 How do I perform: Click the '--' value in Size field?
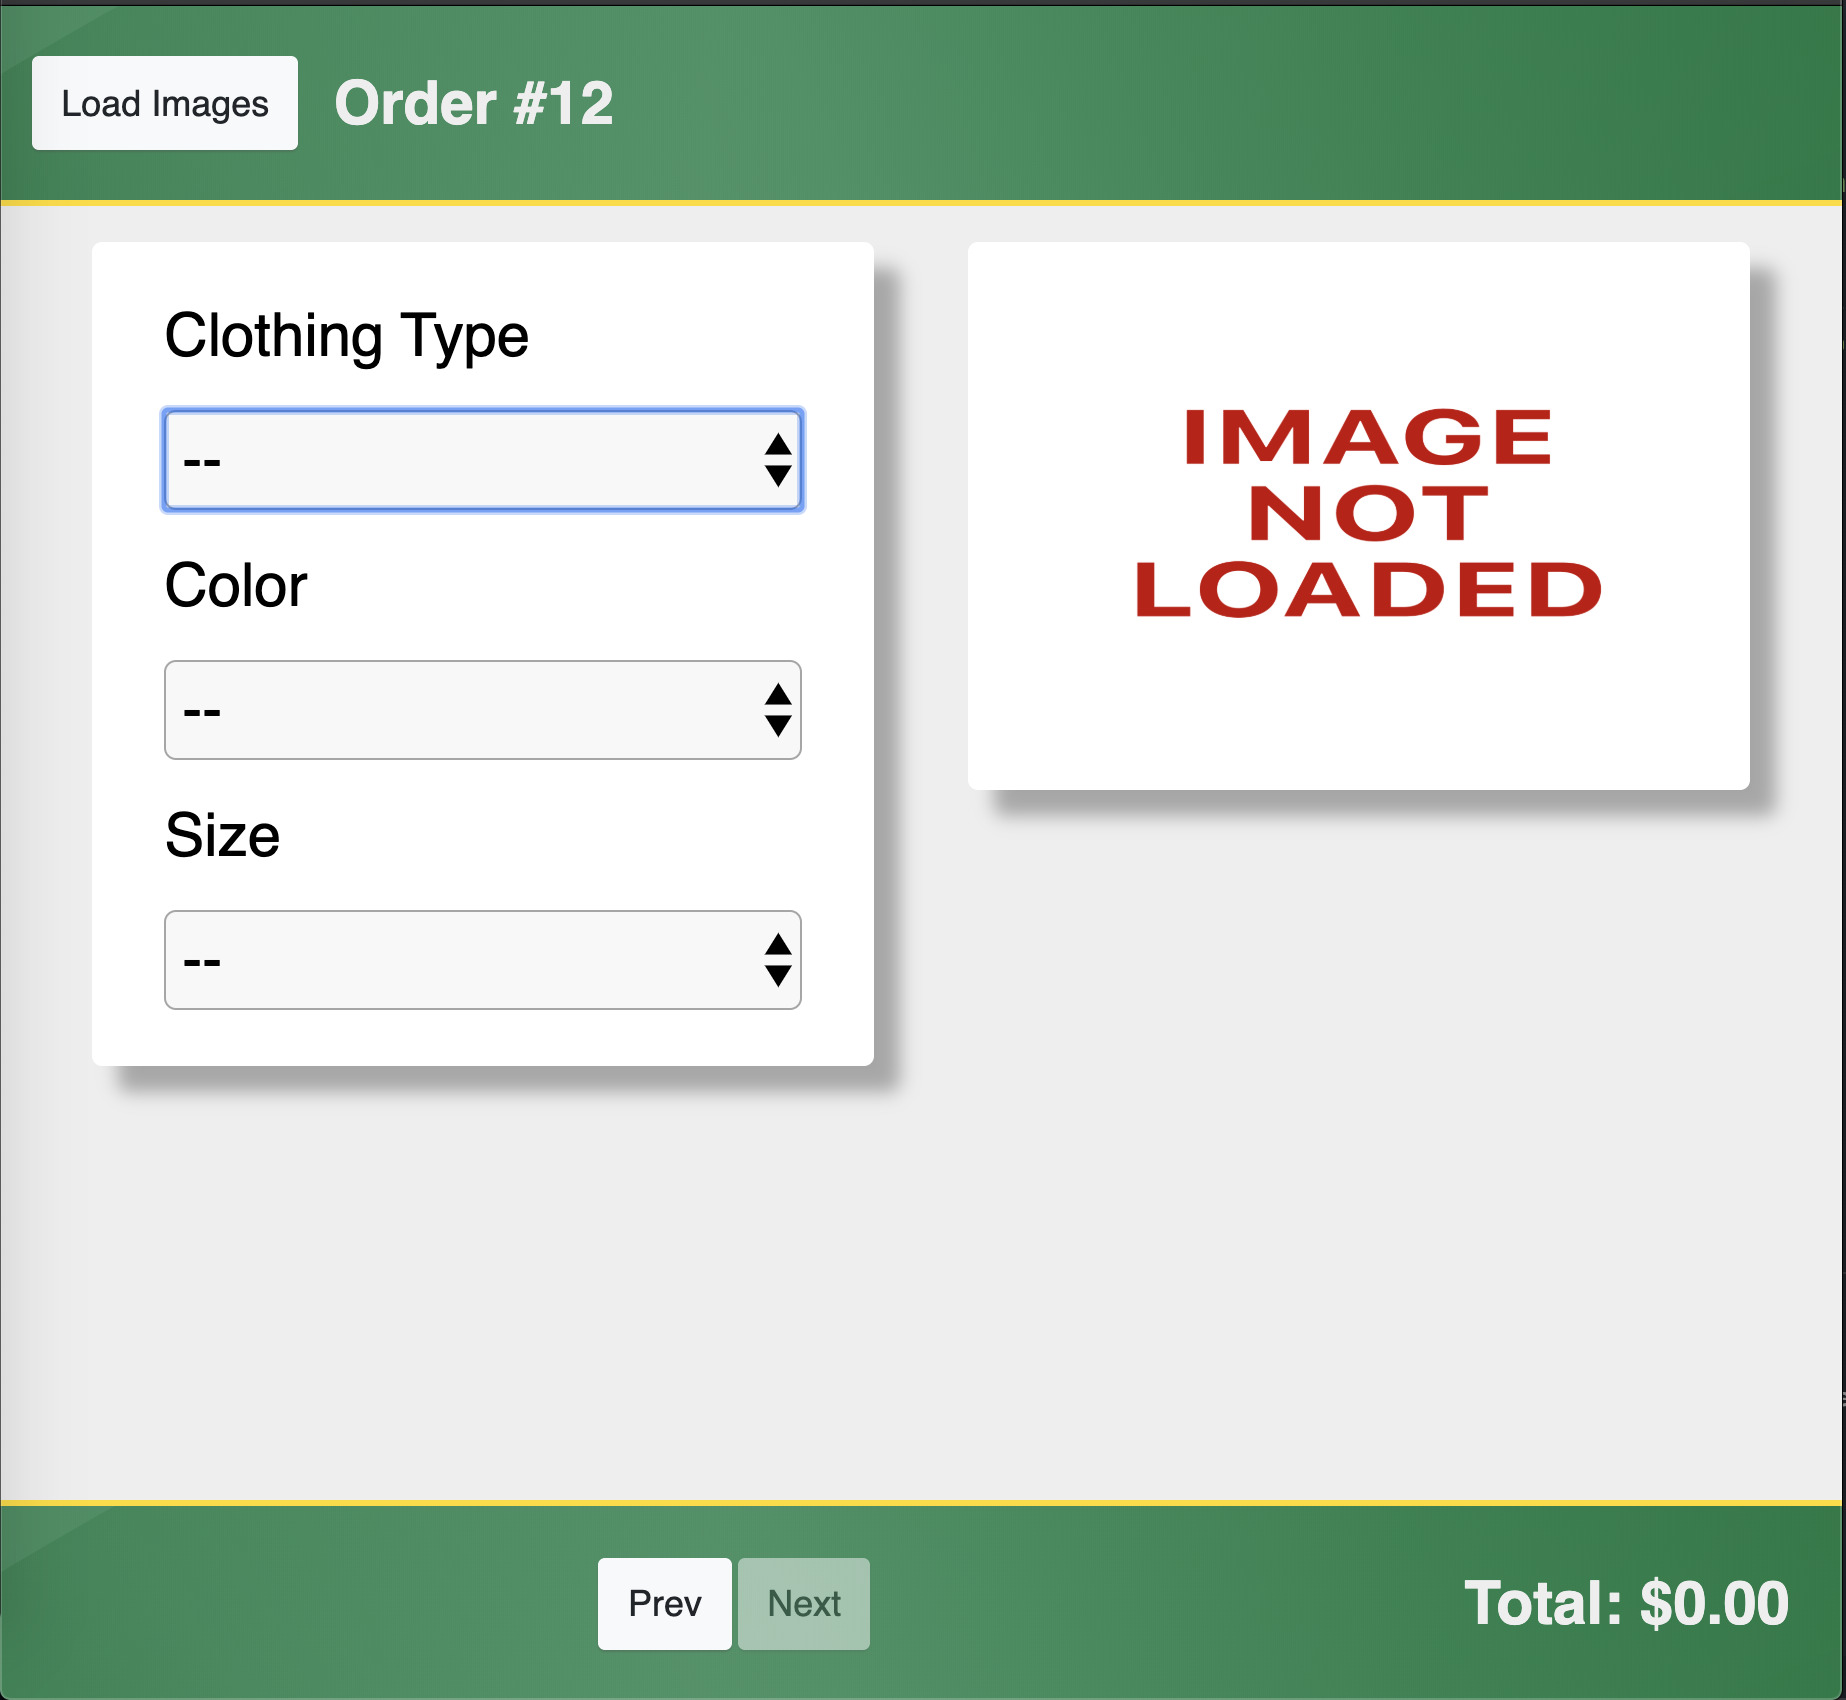202,962
